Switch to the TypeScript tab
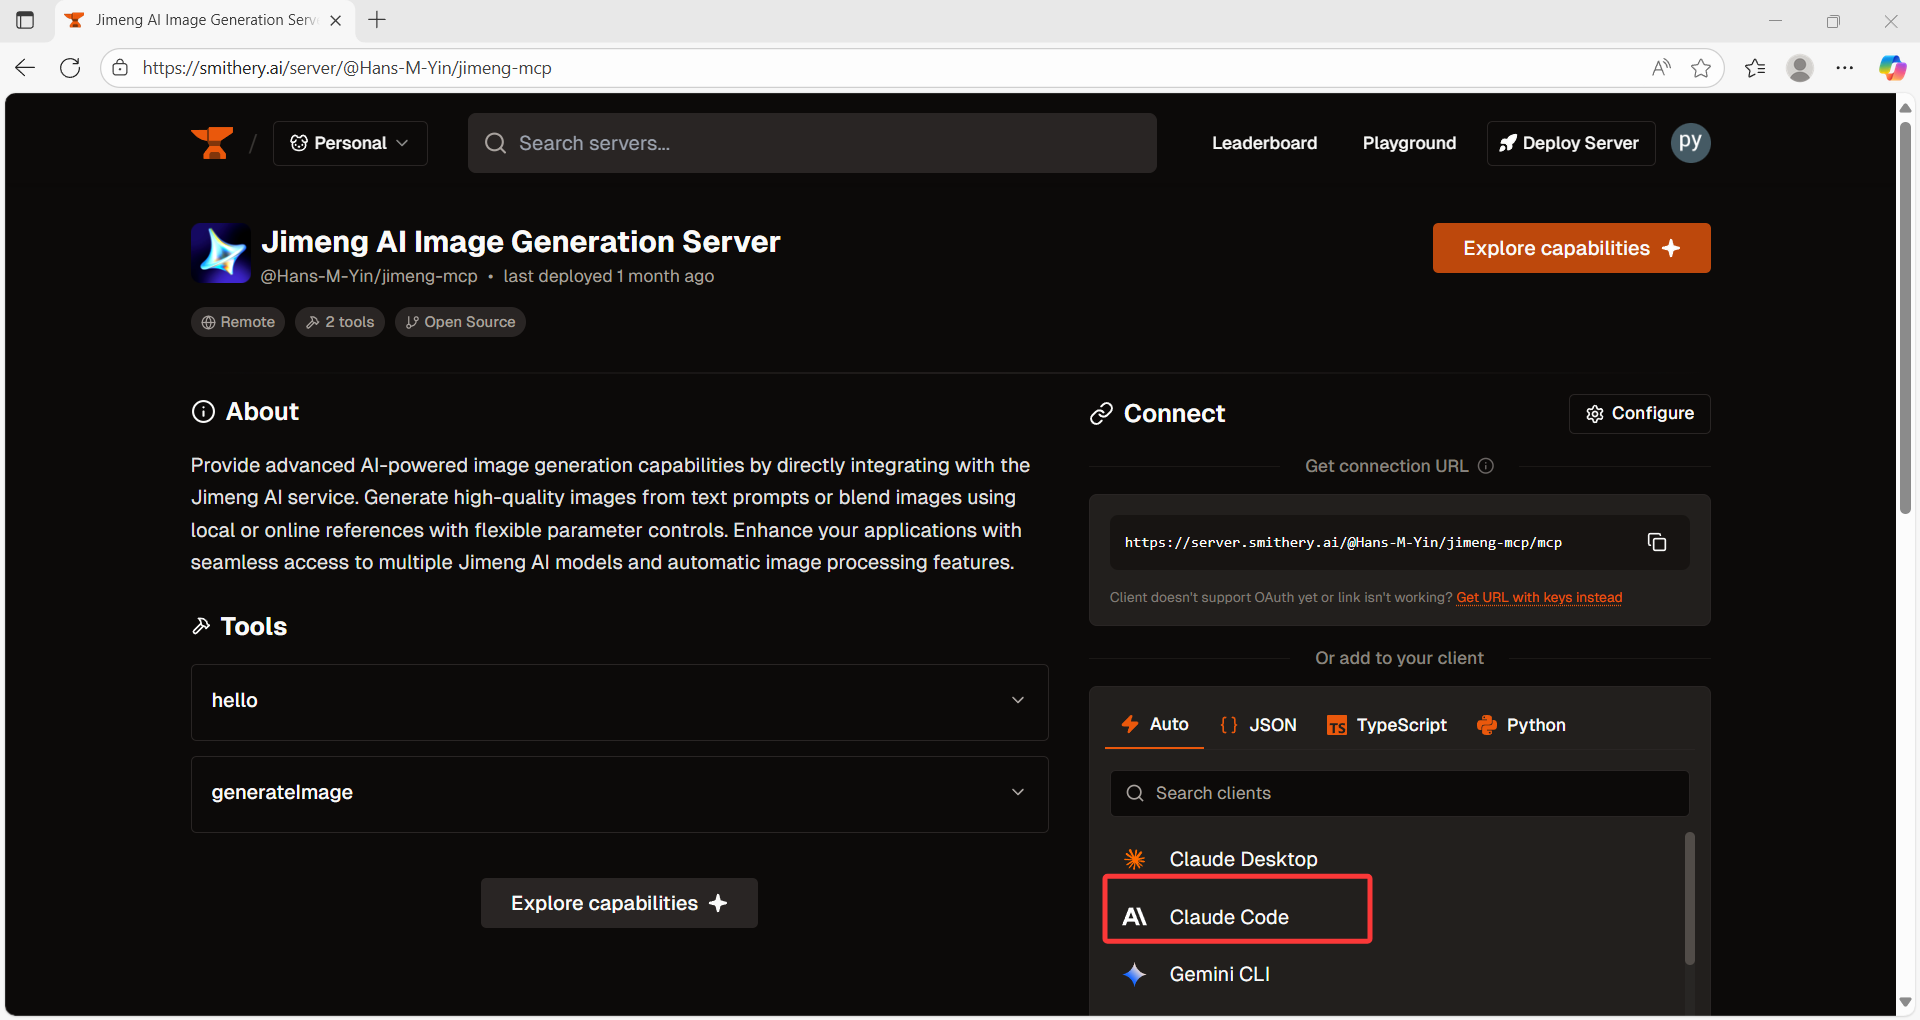Viewport: 1920px width, 1020px height. [1386, 725]
